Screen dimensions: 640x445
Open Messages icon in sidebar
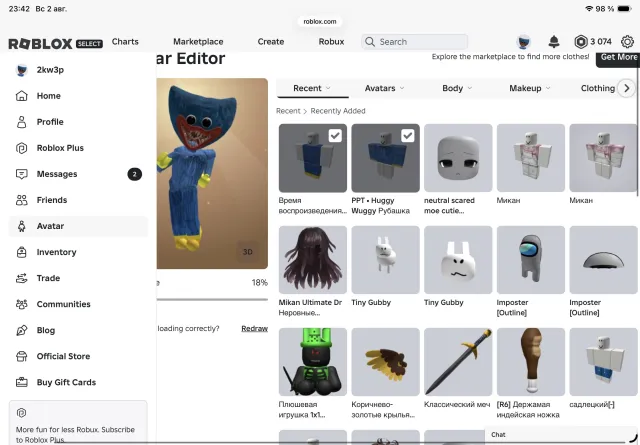tap(22, 174)
